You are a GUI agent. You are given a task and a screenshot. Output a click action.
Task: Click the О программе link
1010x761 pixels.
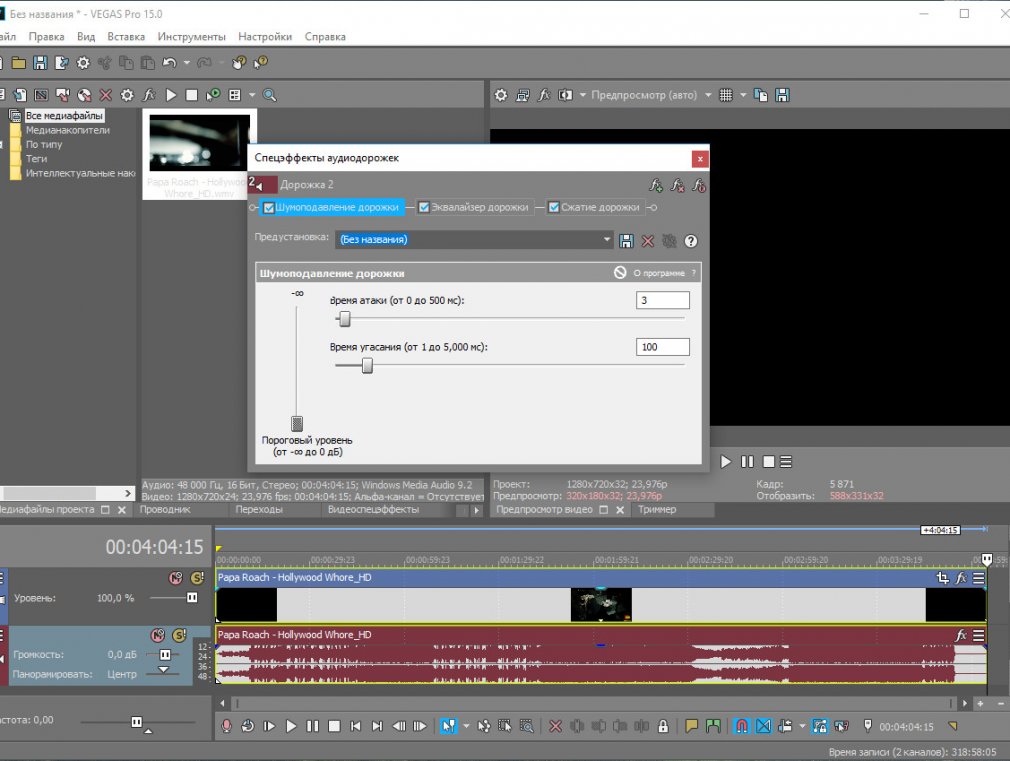point(658,273)
